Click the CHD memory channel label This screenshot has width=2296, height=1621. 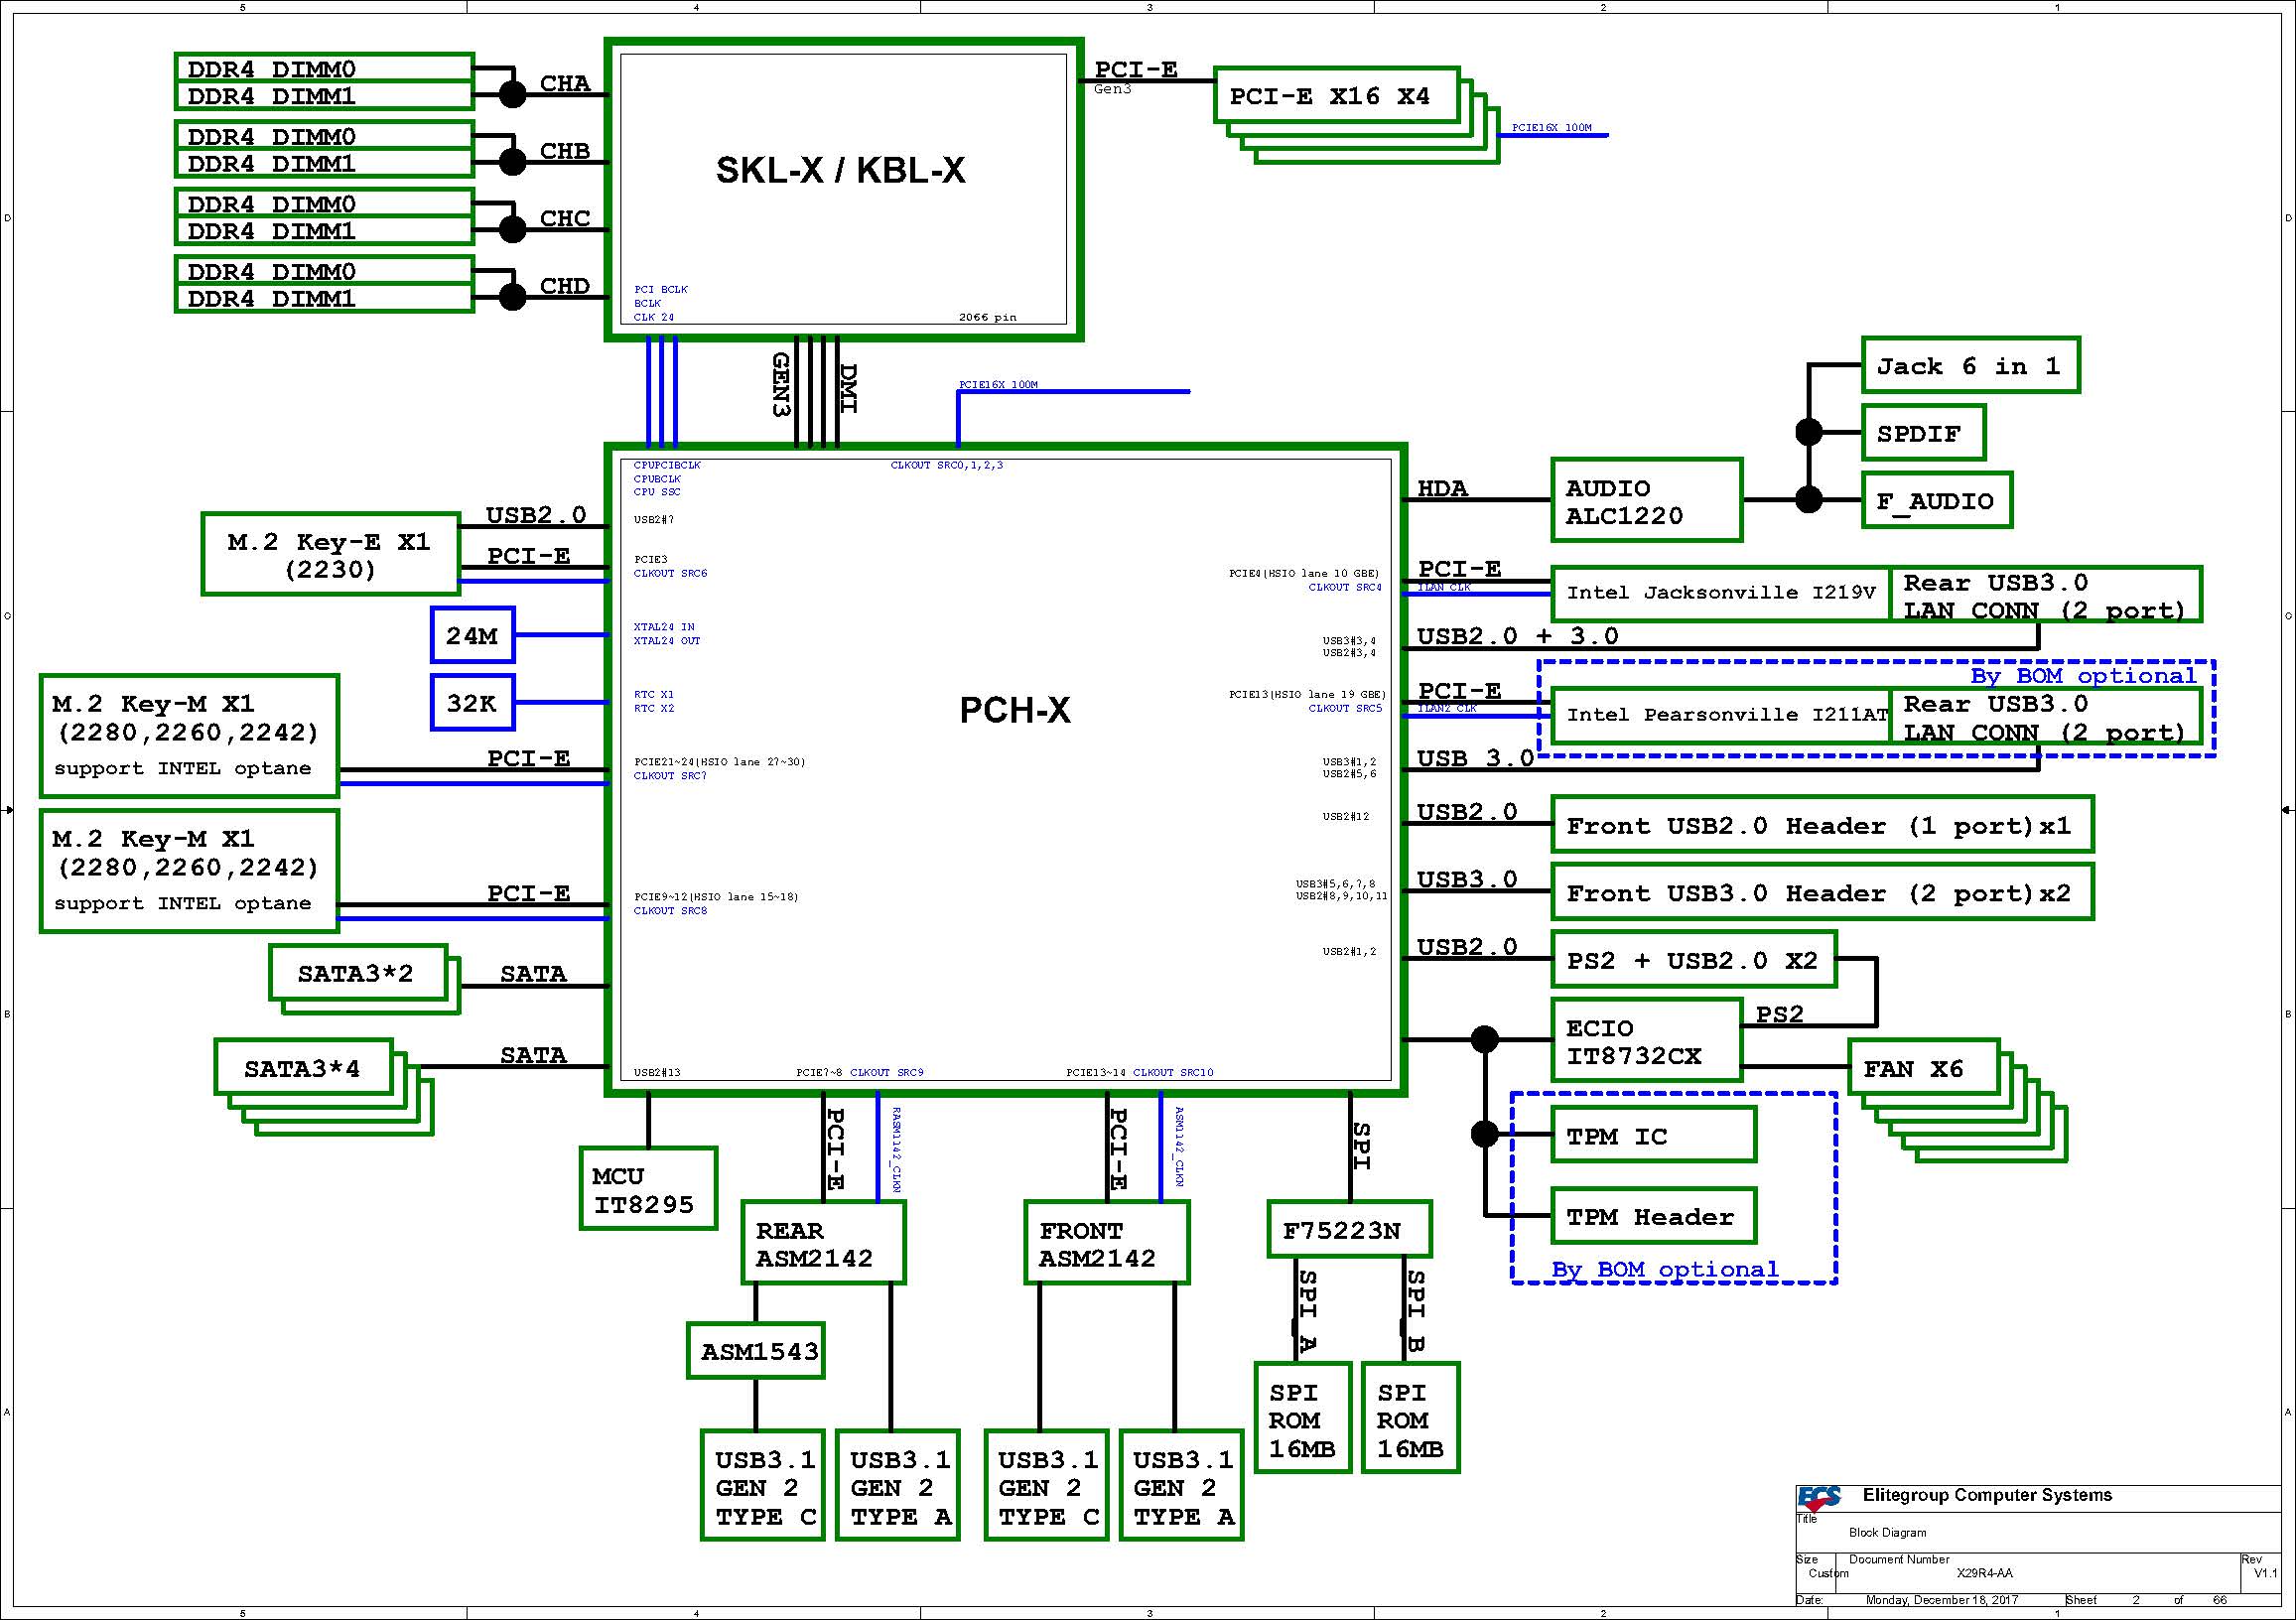[565, 286]
